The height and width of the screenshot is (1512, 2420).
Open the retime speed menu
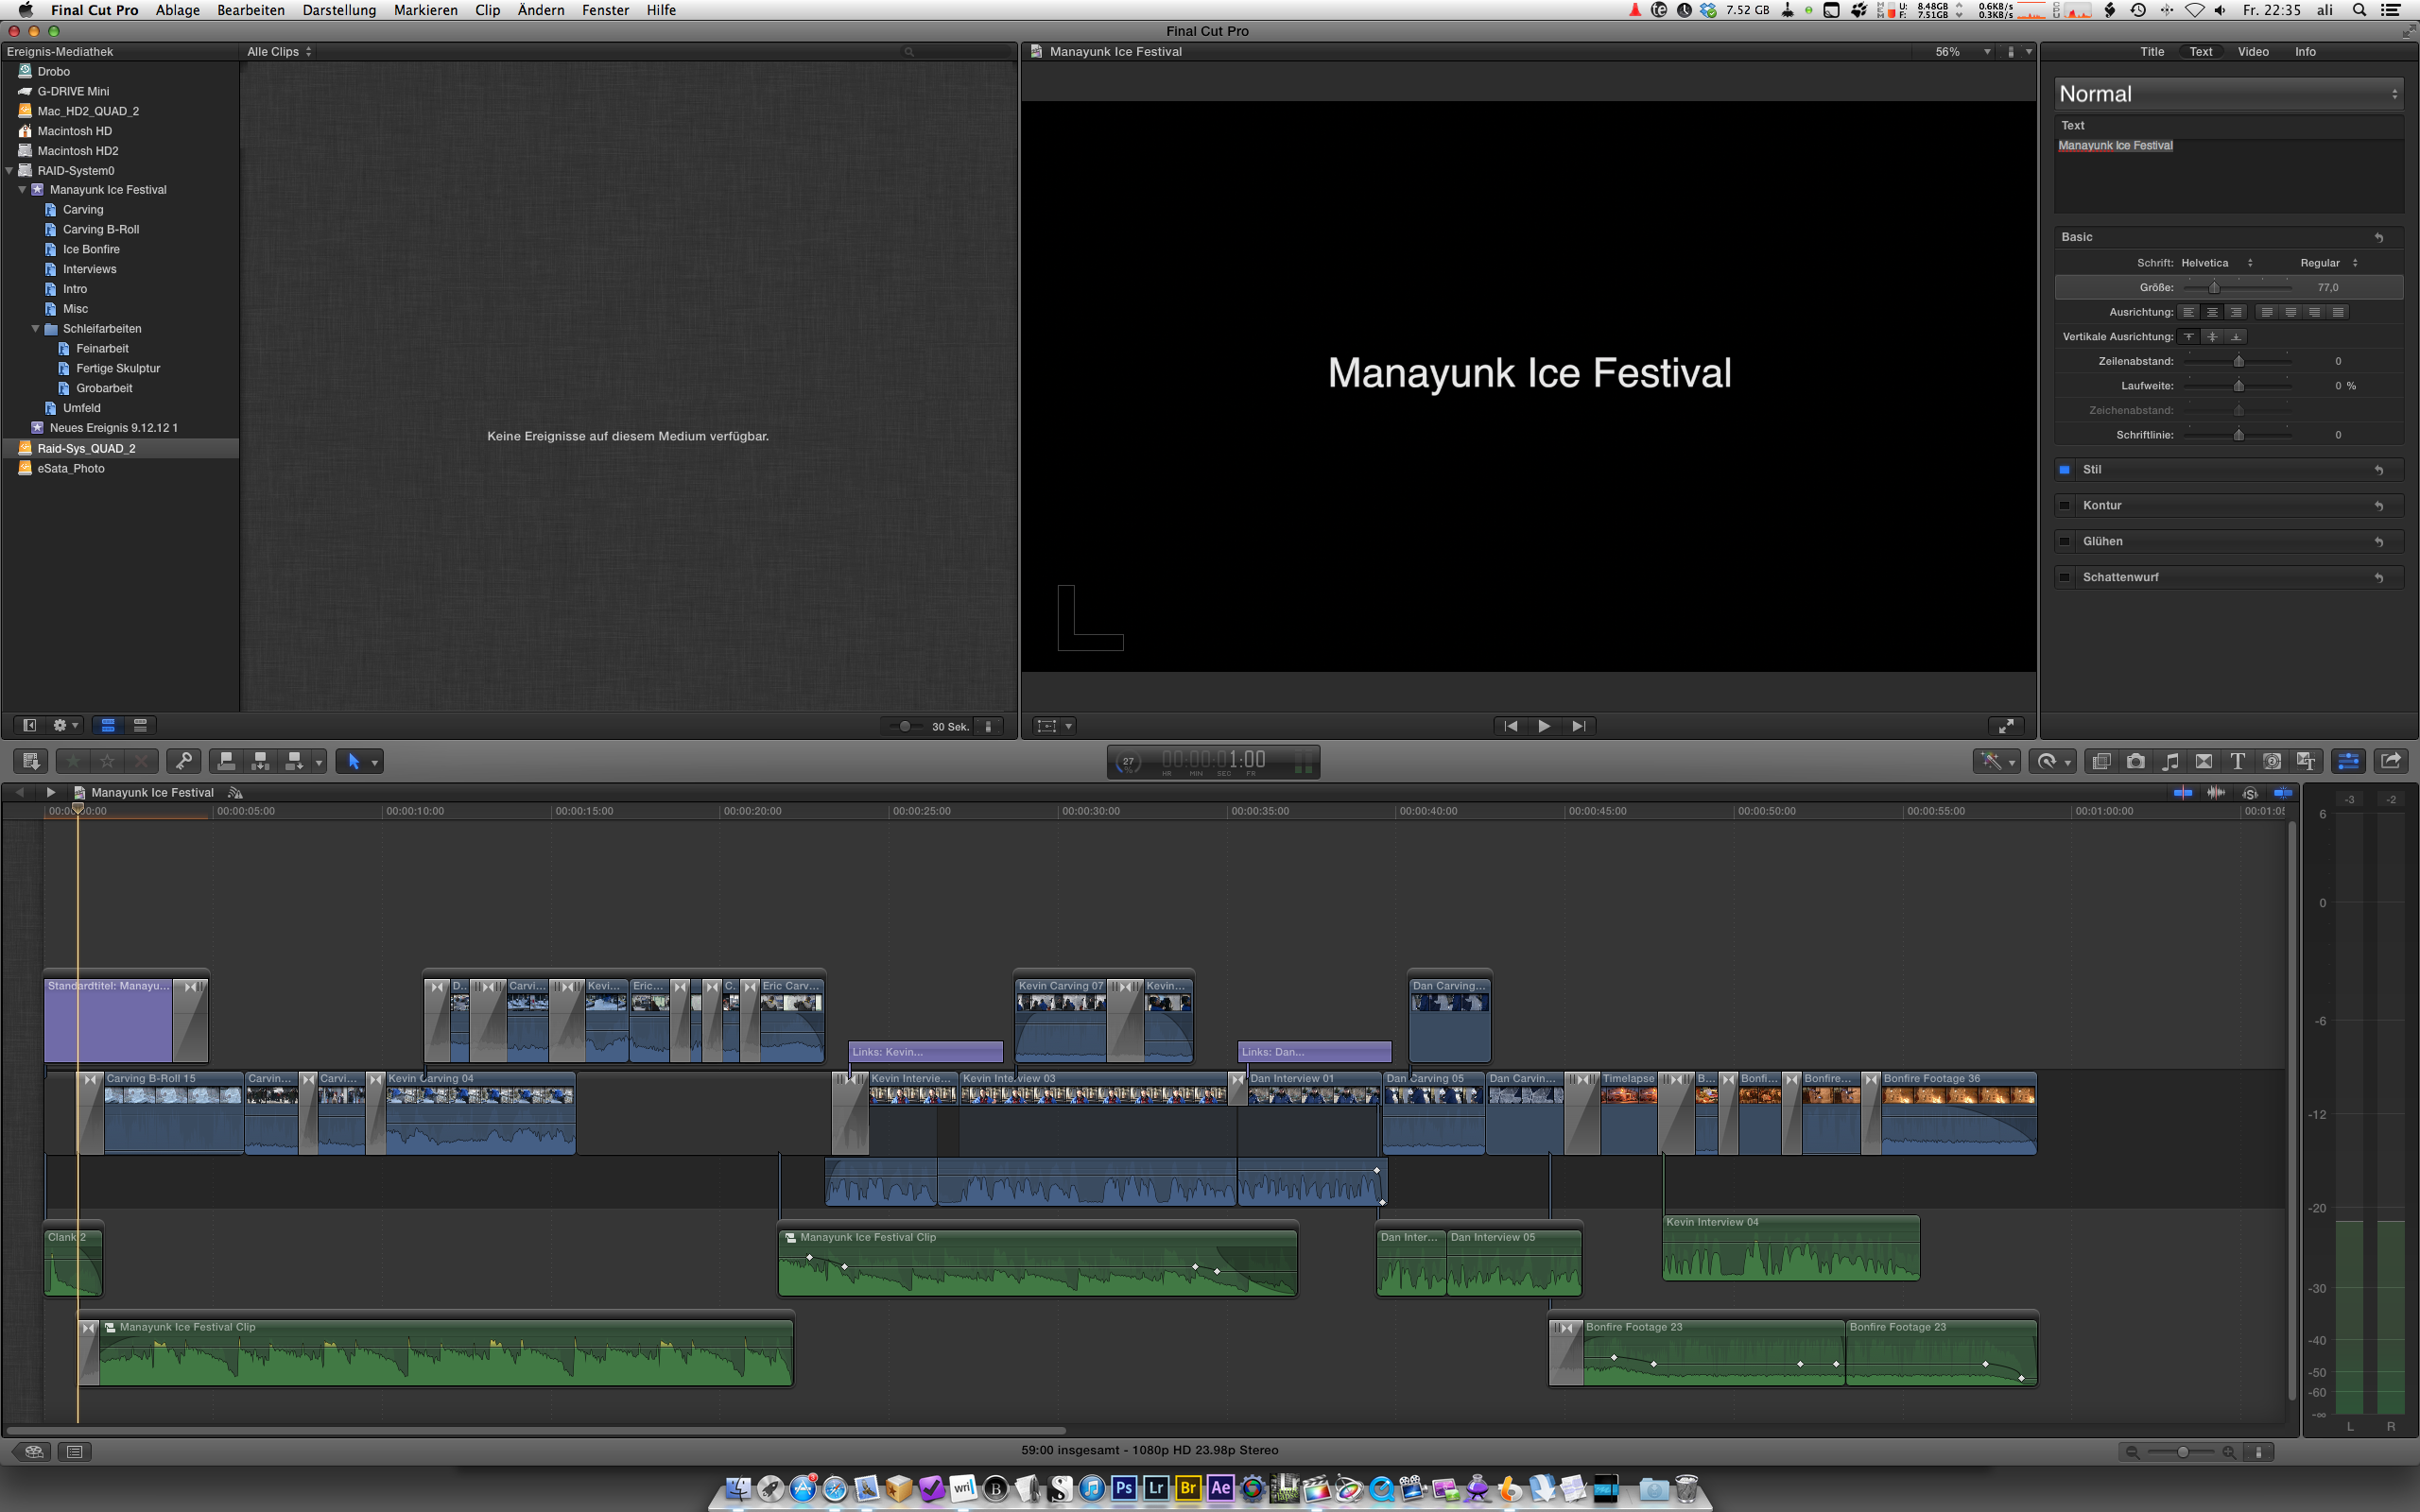pyautogui.click(x=2053, y=761)
